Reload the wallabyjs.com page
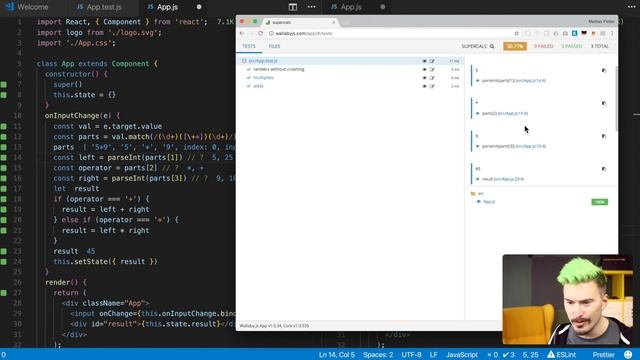The width and height of the screenshot is (640, 360). click(260, 33)
